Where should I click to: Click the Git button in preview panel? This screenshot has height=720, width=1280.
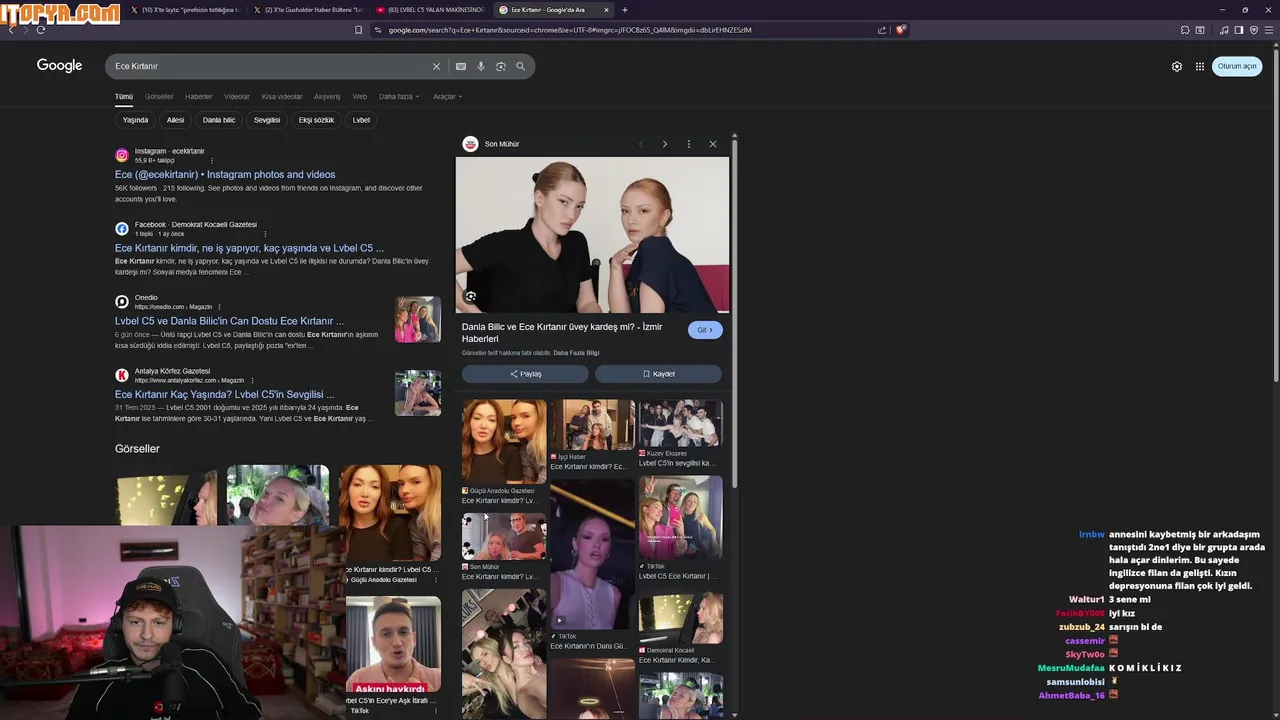coord(705,330)
